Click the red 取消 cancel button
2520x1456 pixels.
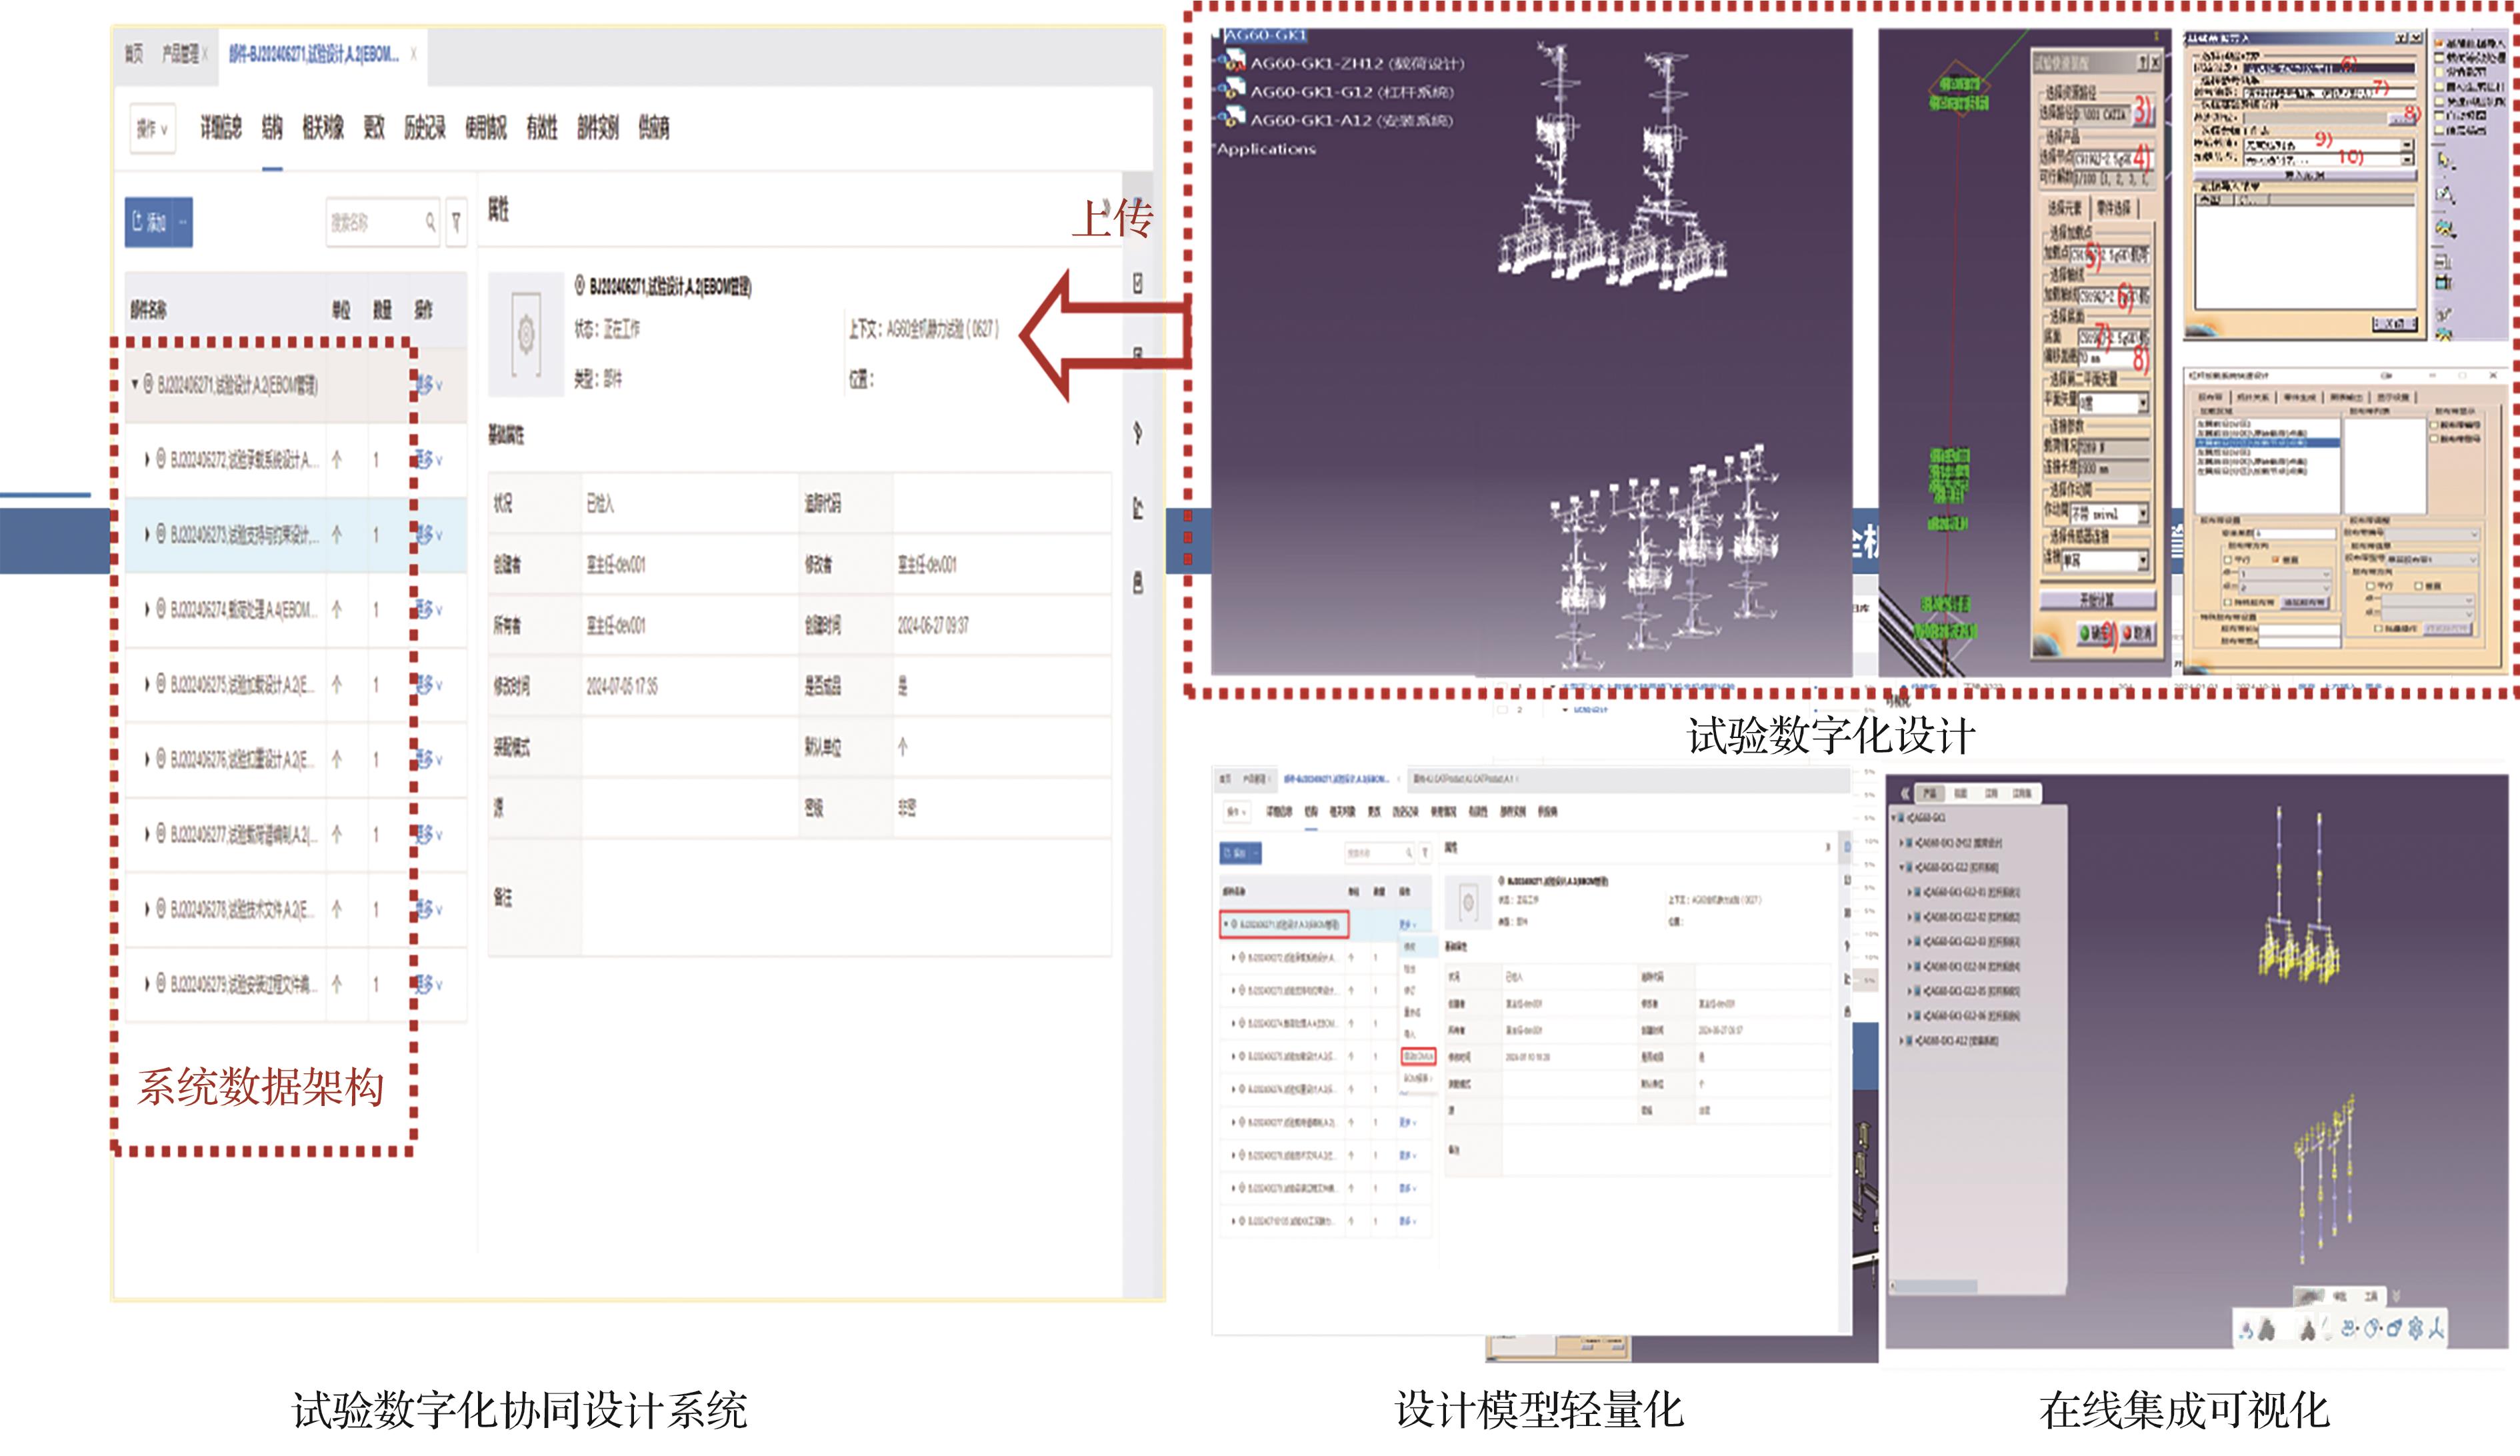pos(2135,633)
